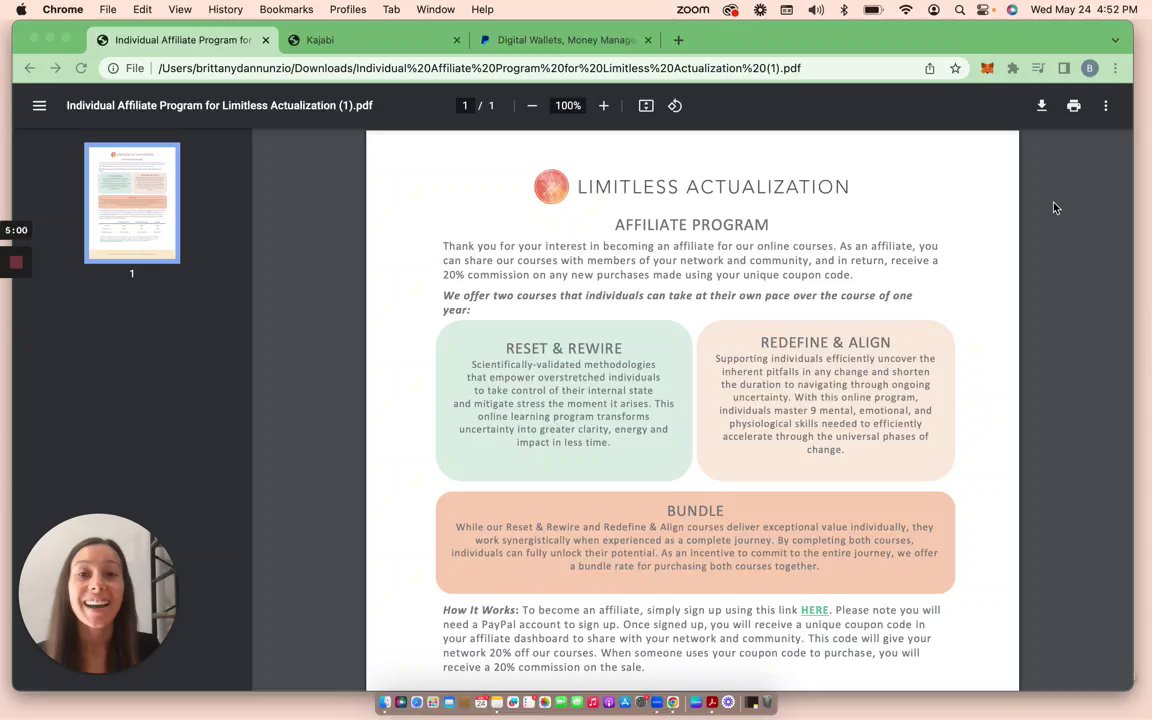Click the file info icon in address bar
Viewport: 1152px width, 720px height.
[x=113, y=68]
